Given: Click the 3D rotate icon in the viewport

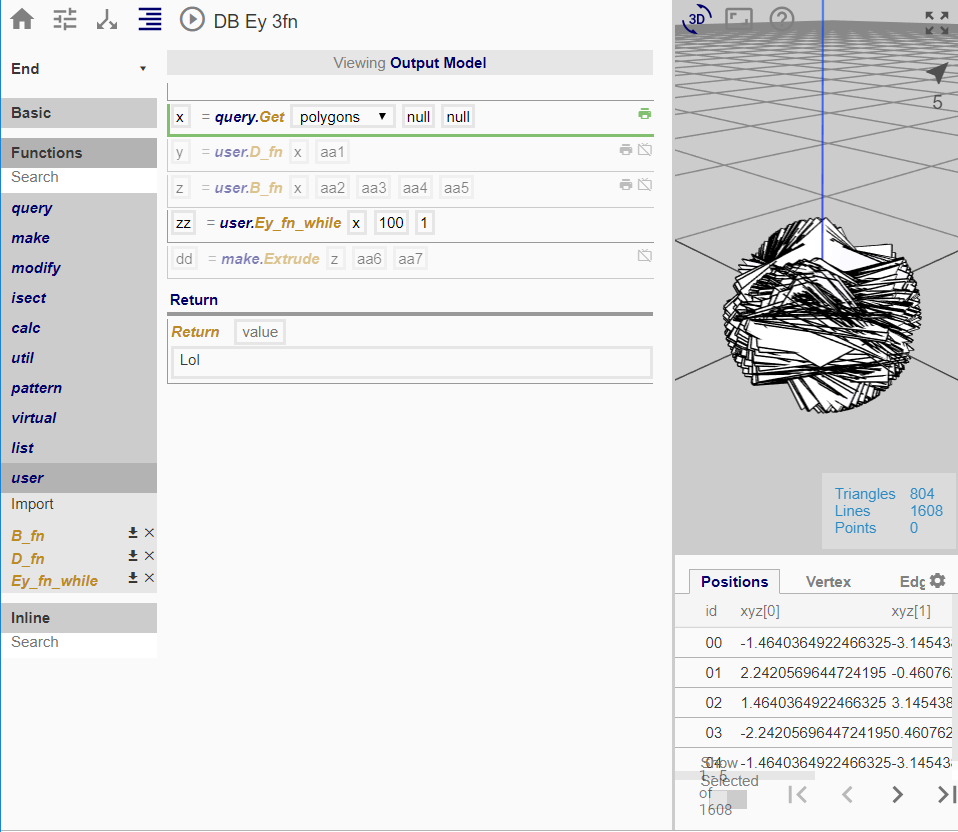Looking at the screenshot, I should pos(694,18).
